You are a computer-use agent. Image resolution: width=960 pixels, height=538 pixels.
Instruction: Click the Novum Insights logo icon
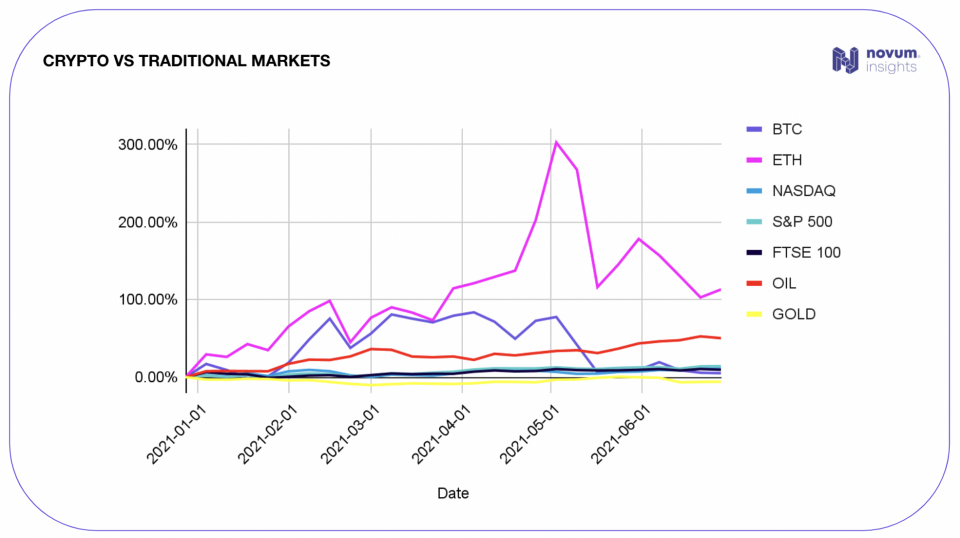point(845,59)
